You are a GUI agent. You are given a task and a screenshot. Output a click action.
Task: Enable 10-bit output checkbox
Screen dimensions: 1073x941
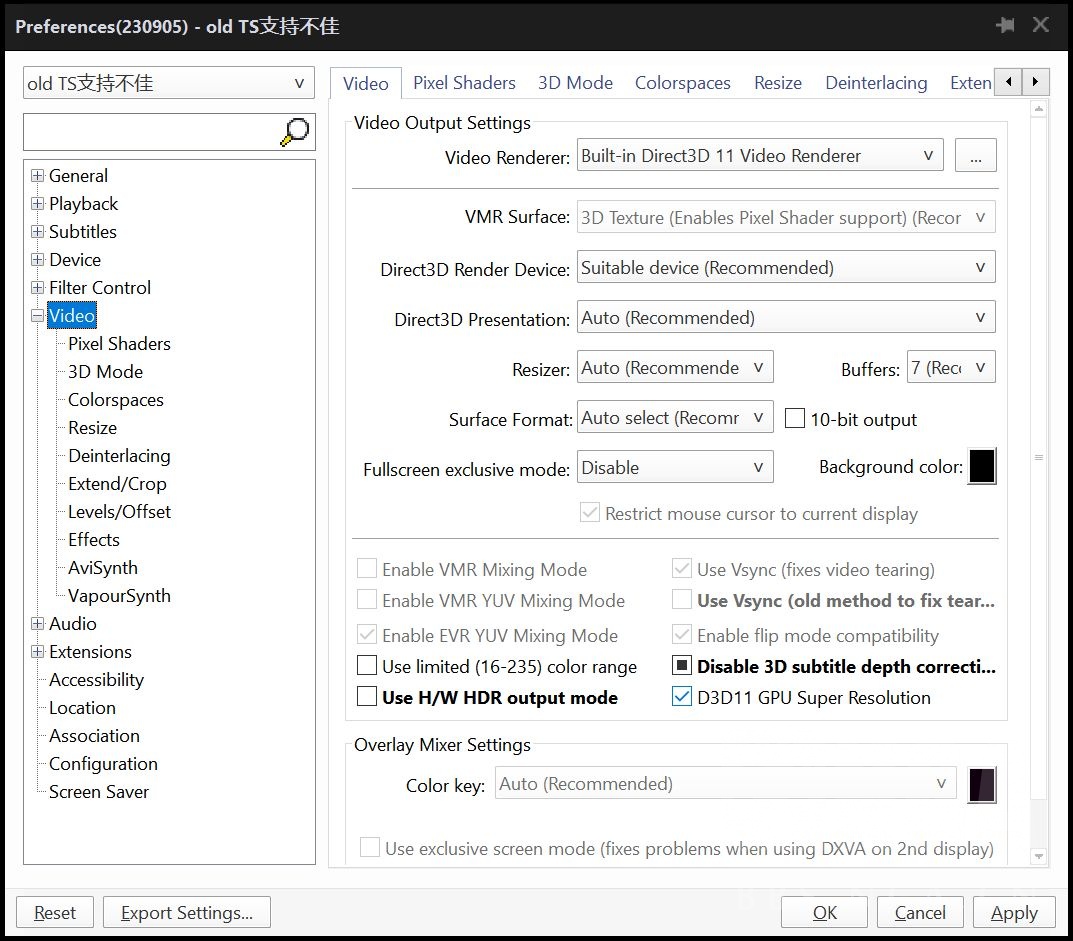point(795,419)
